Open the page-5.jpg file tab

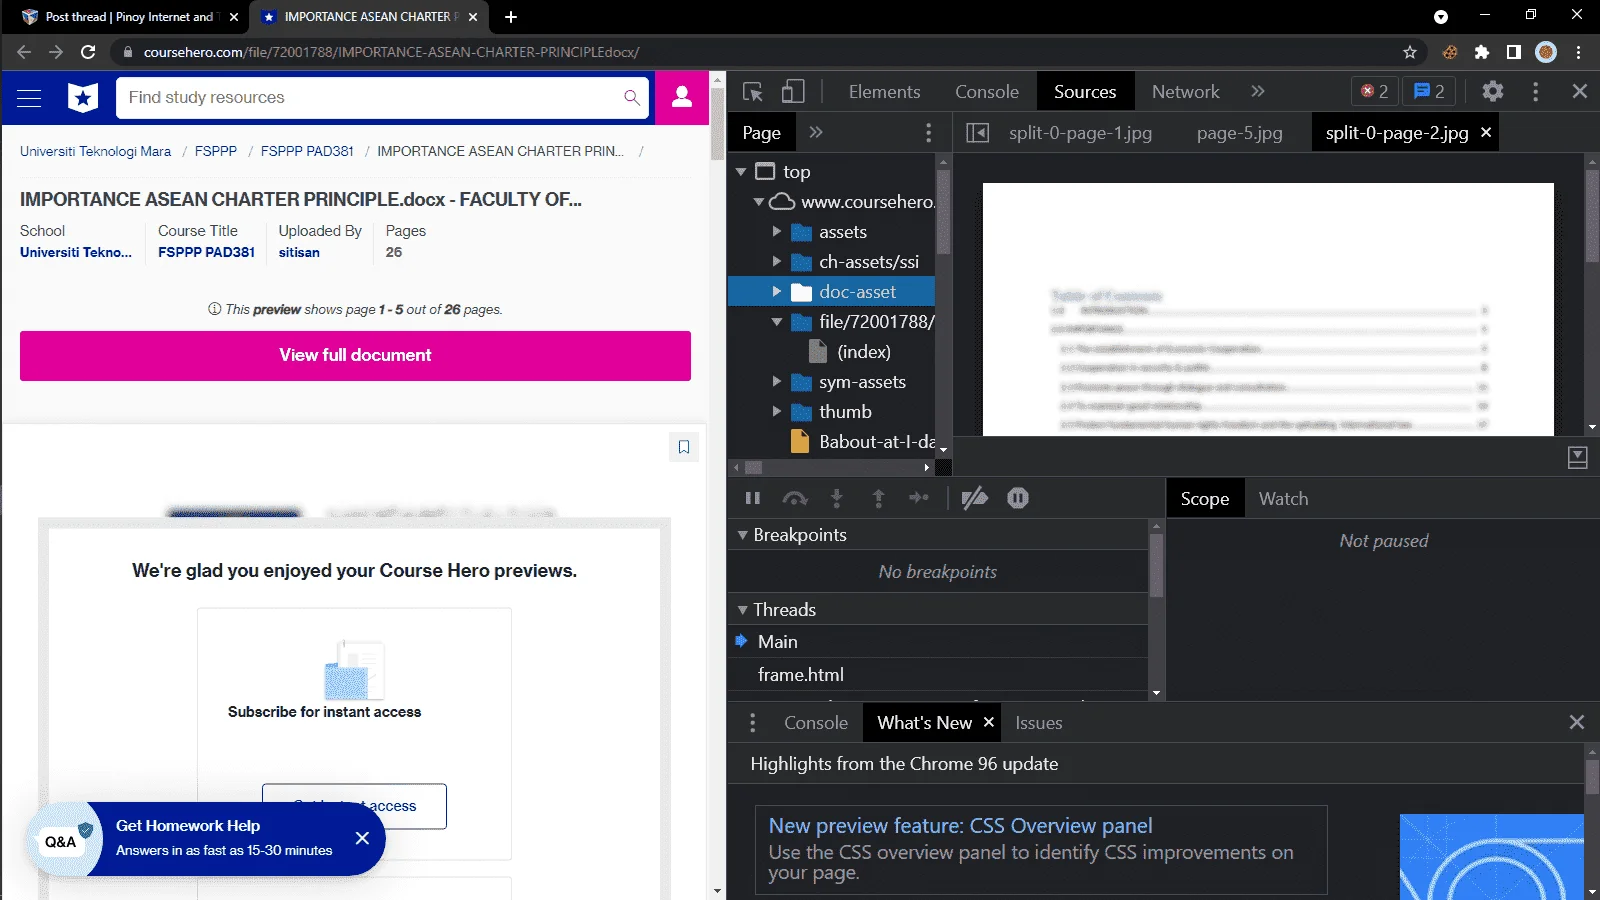[x=1239, y=133]
